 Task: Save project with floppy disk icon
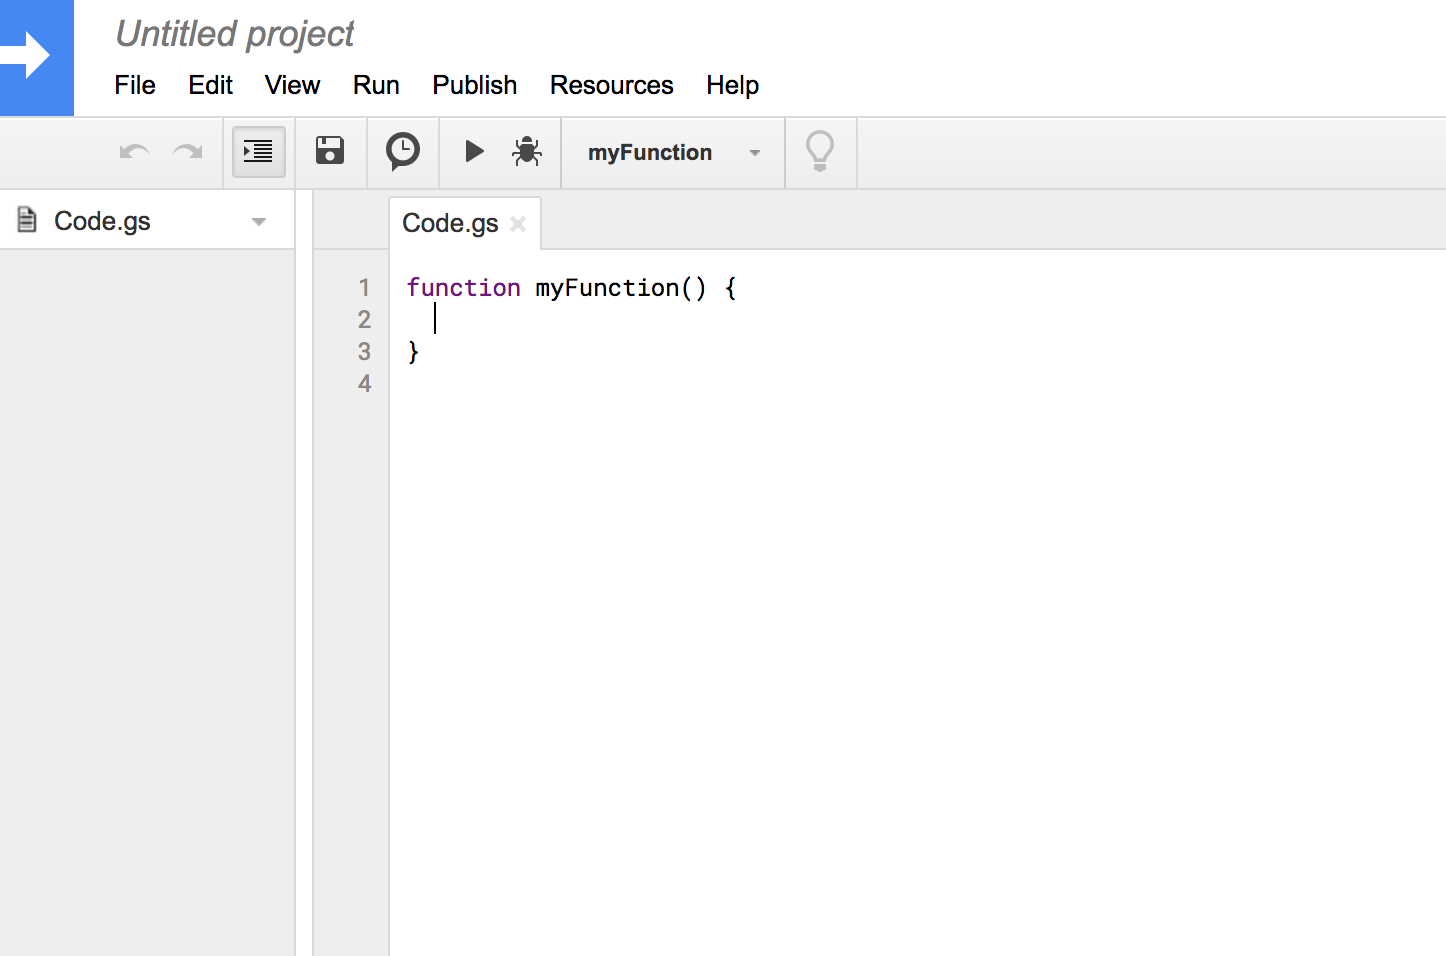pos(330,151)
